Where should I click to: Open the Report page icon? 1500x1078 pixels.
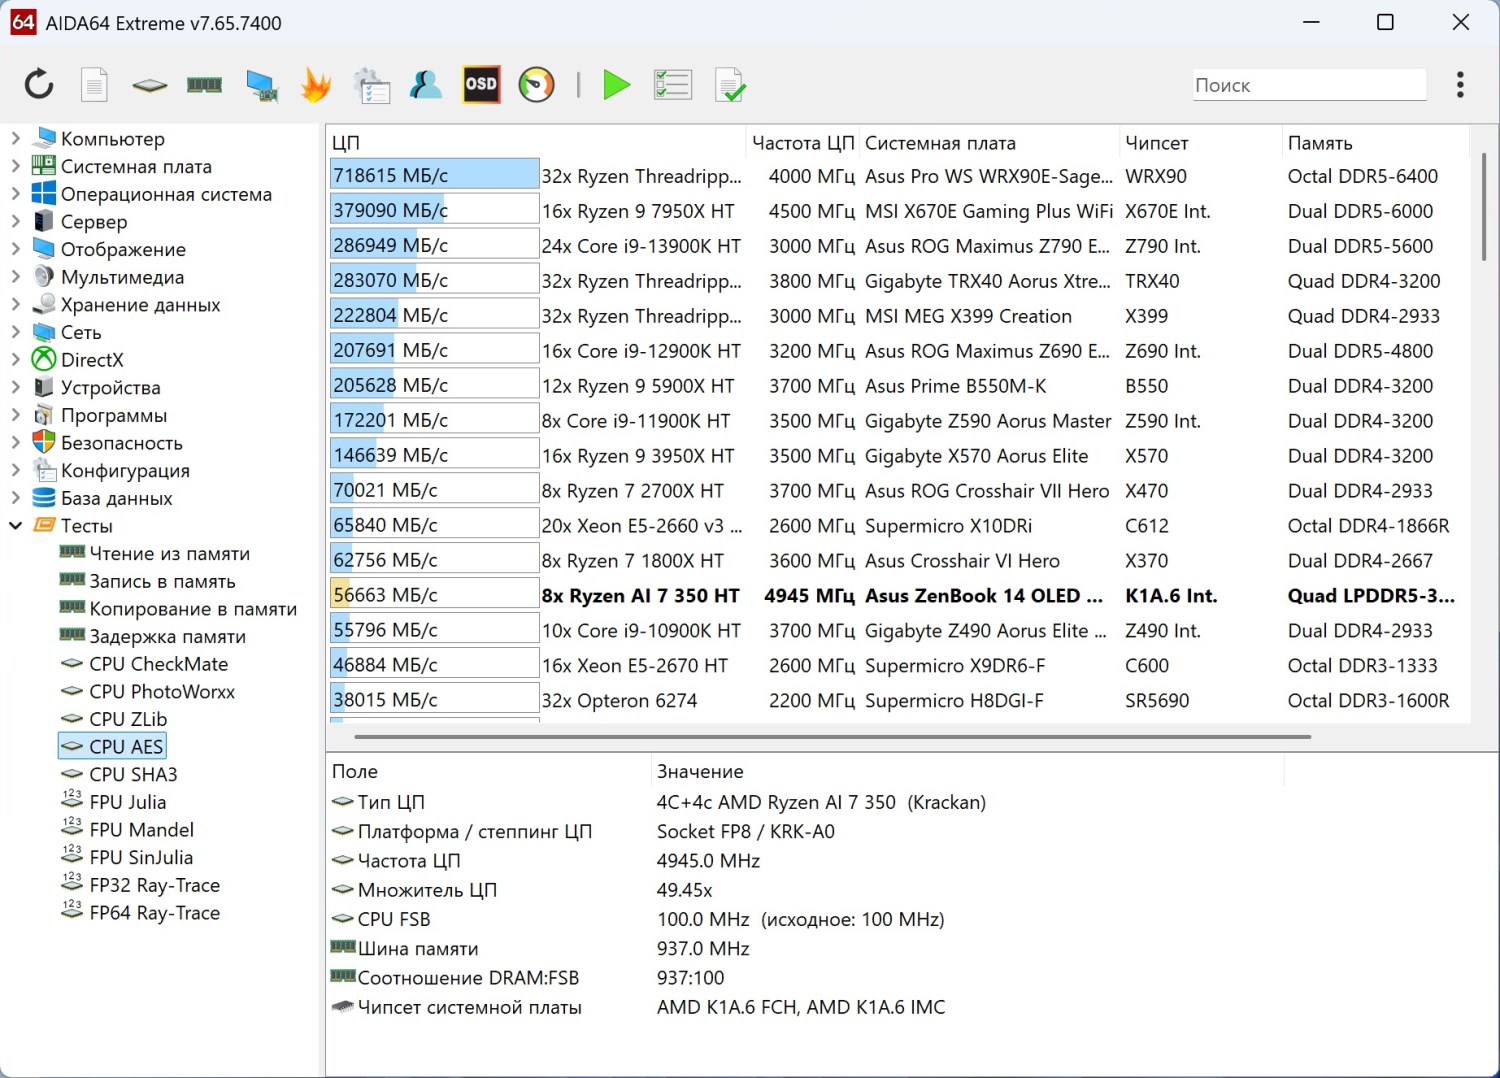point(94,85)
